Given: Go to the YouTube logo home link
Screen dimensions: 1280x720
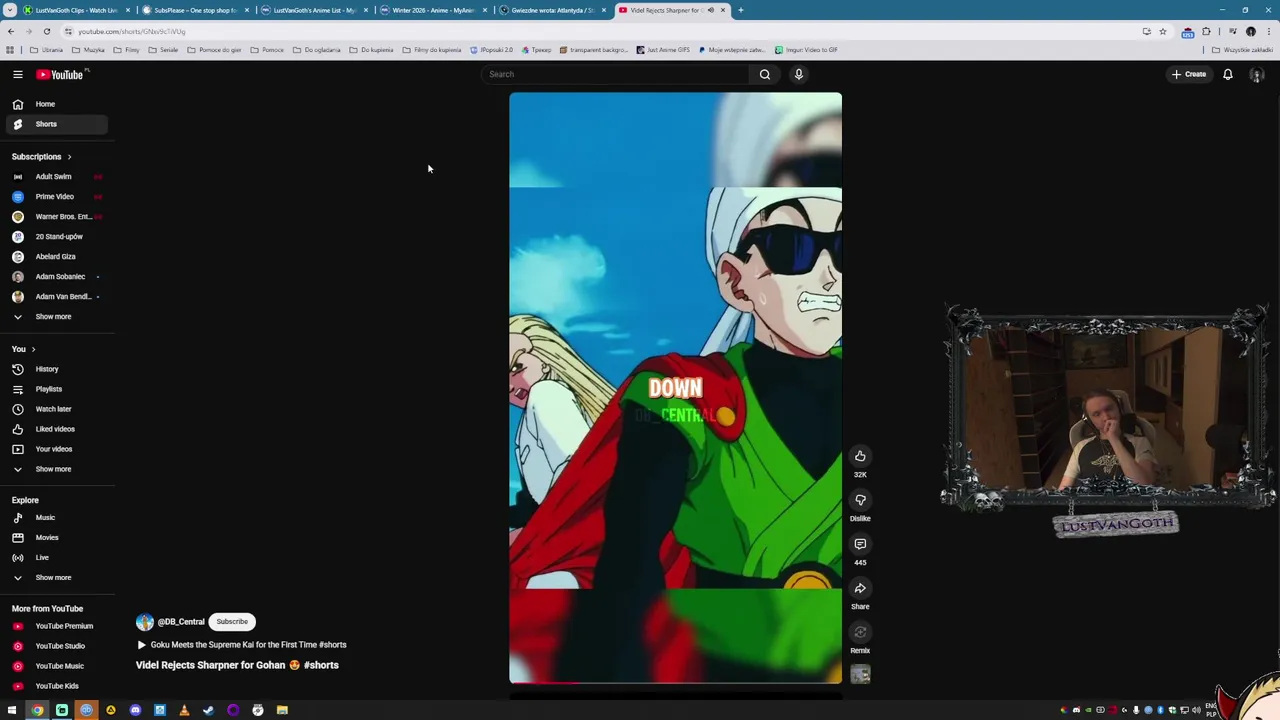Looking at the screenshot, I should pos(62,74).
